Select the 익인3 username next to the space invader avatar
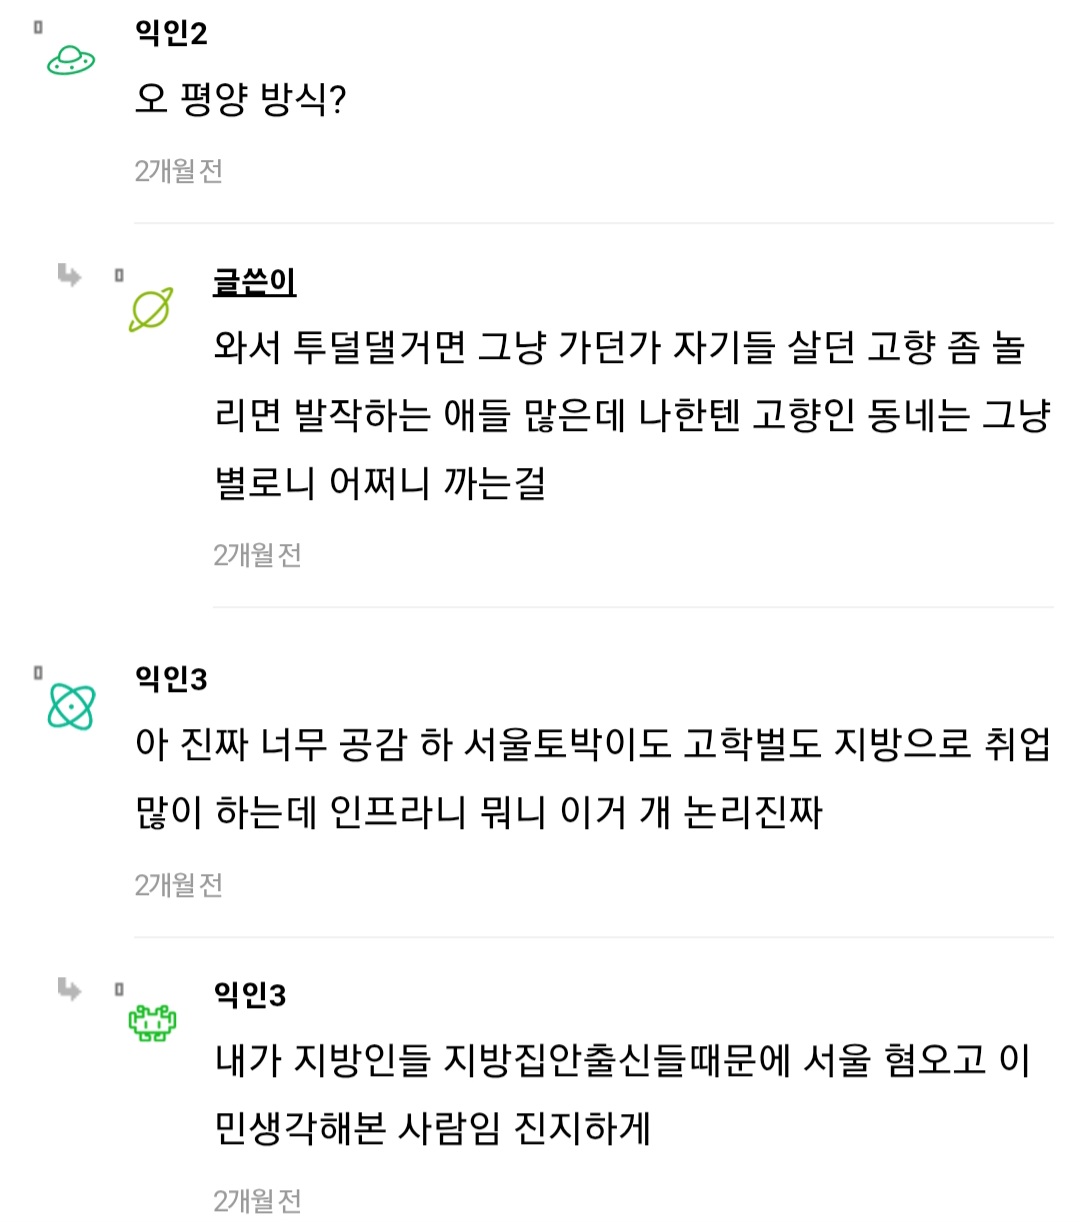Image resolution: width=1080 pixels, height=1222 pixels. [x=250, y=995]
